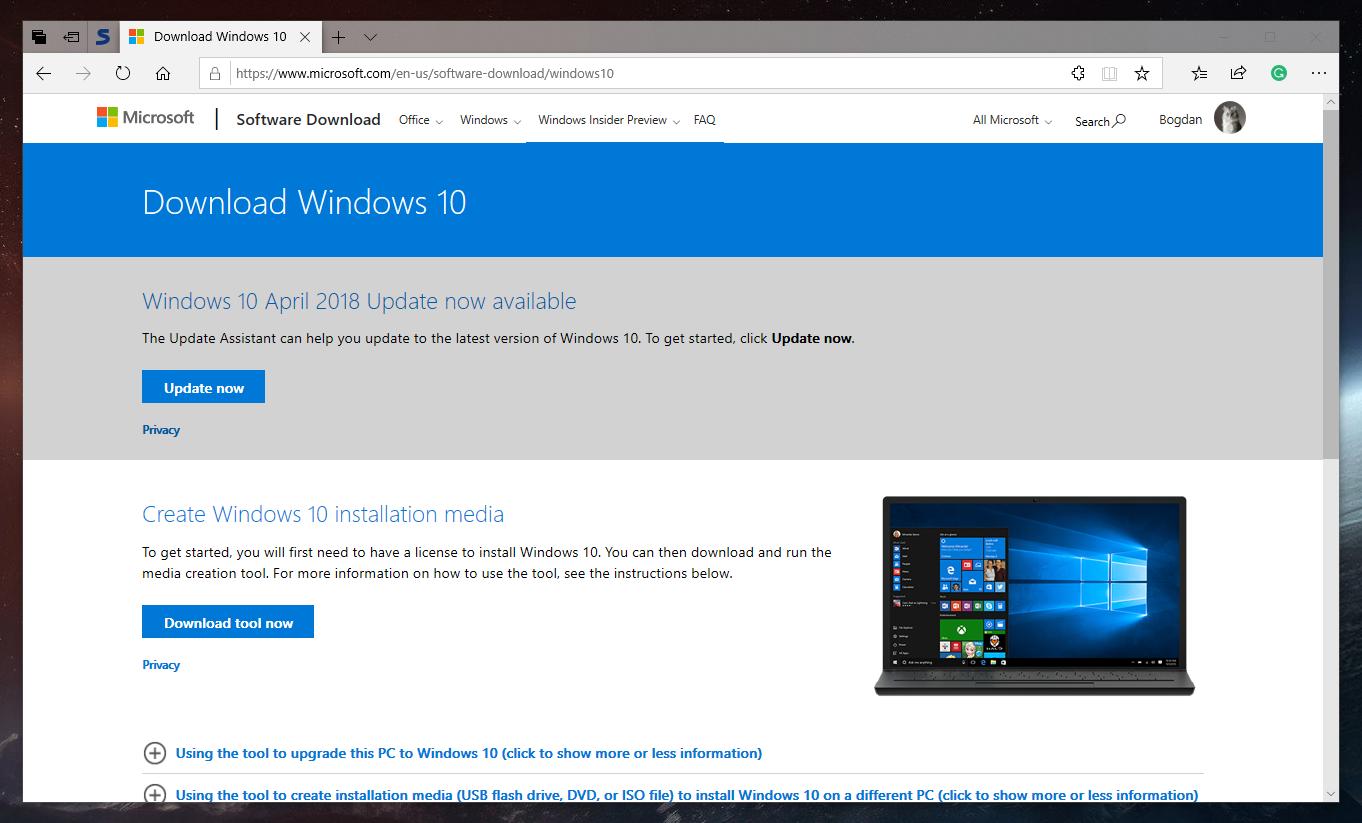Click the Forward arrow in browser toolbar
1362x823 pixels.
coord(83,73)
